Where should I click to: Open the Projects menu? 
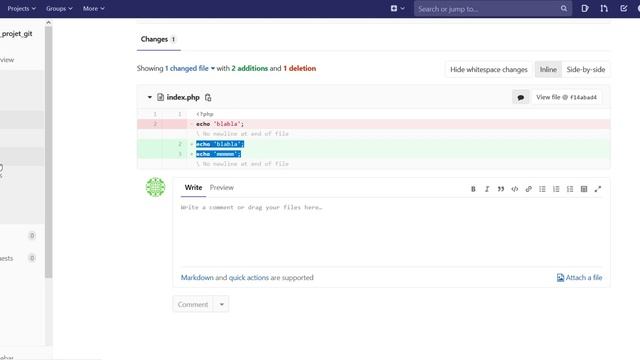(x=21, y=9)
